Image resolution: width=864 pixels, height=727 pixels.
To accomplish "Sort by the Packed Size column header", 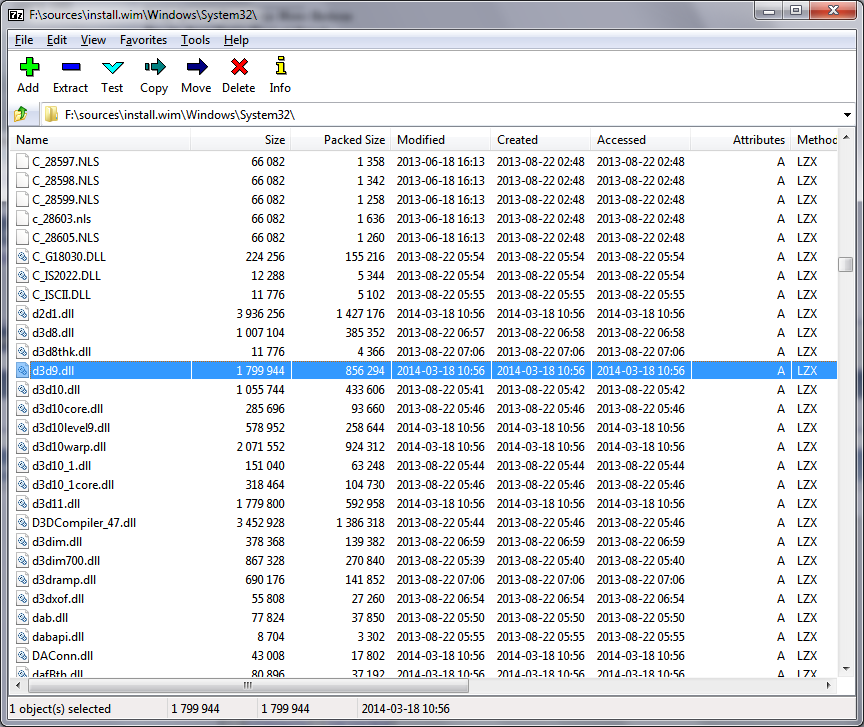I will [x=340, y=140].
